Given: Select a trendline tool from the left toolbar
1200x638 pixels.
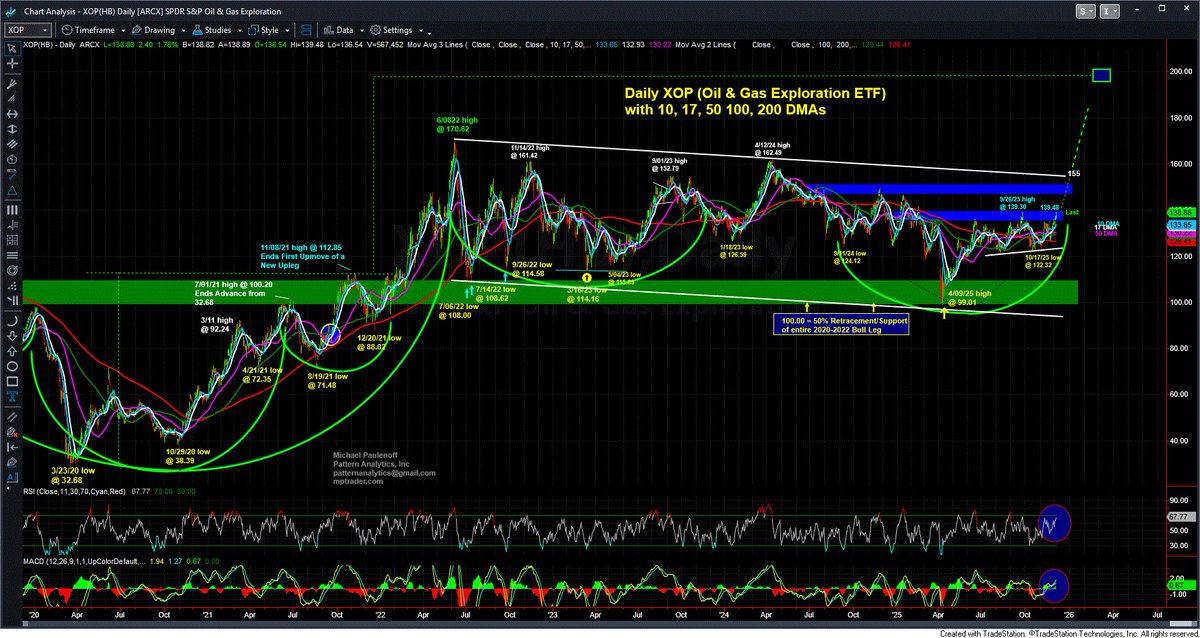Looking at the screenshot, I should click(x=12, y=100).
